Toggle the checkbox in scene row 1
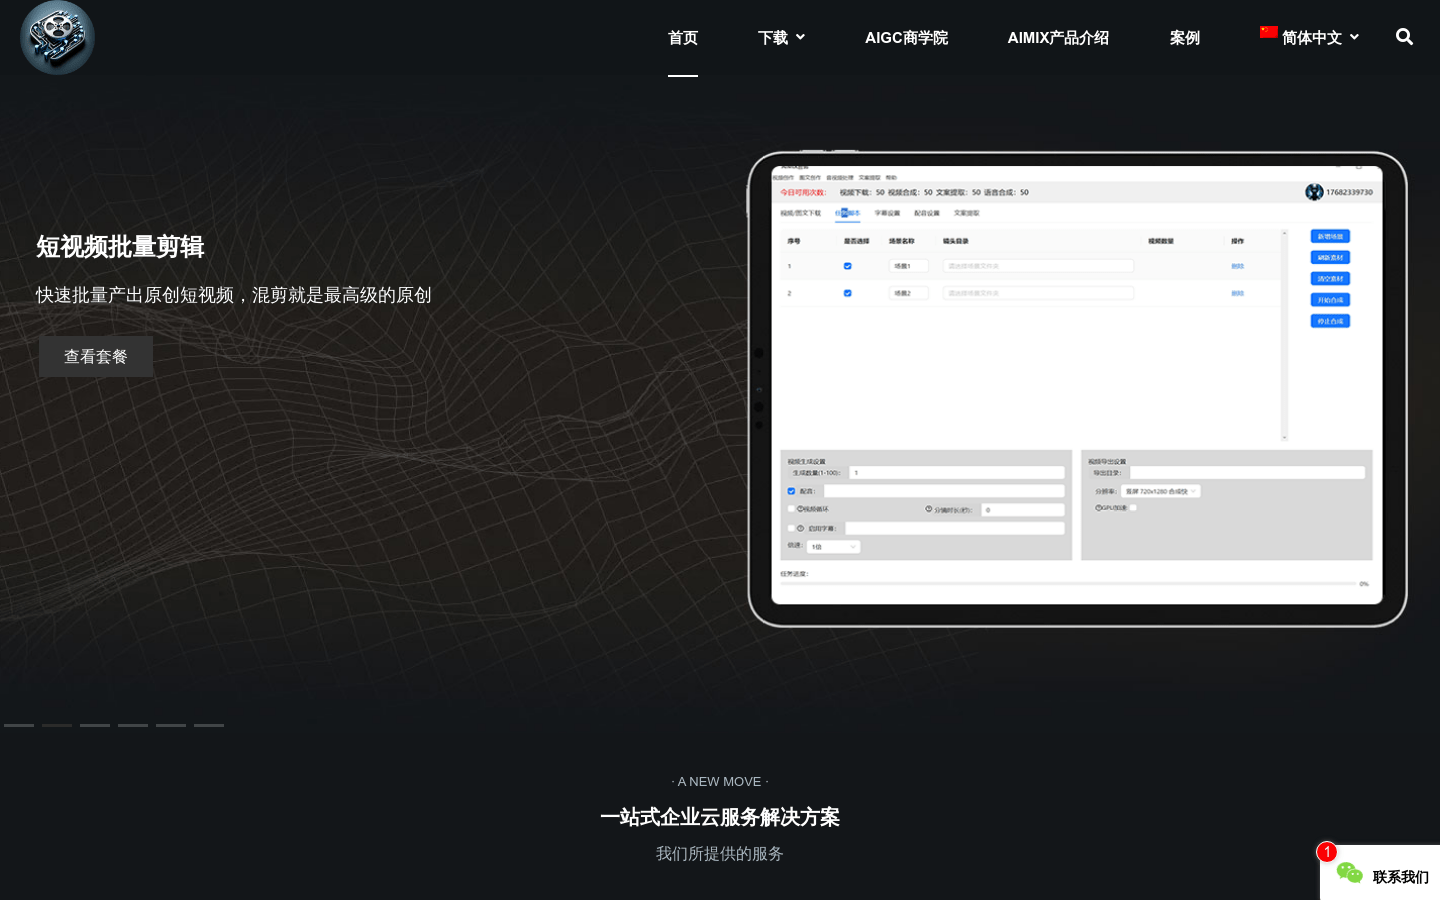 pyautogui.click(x=847, y=266)
